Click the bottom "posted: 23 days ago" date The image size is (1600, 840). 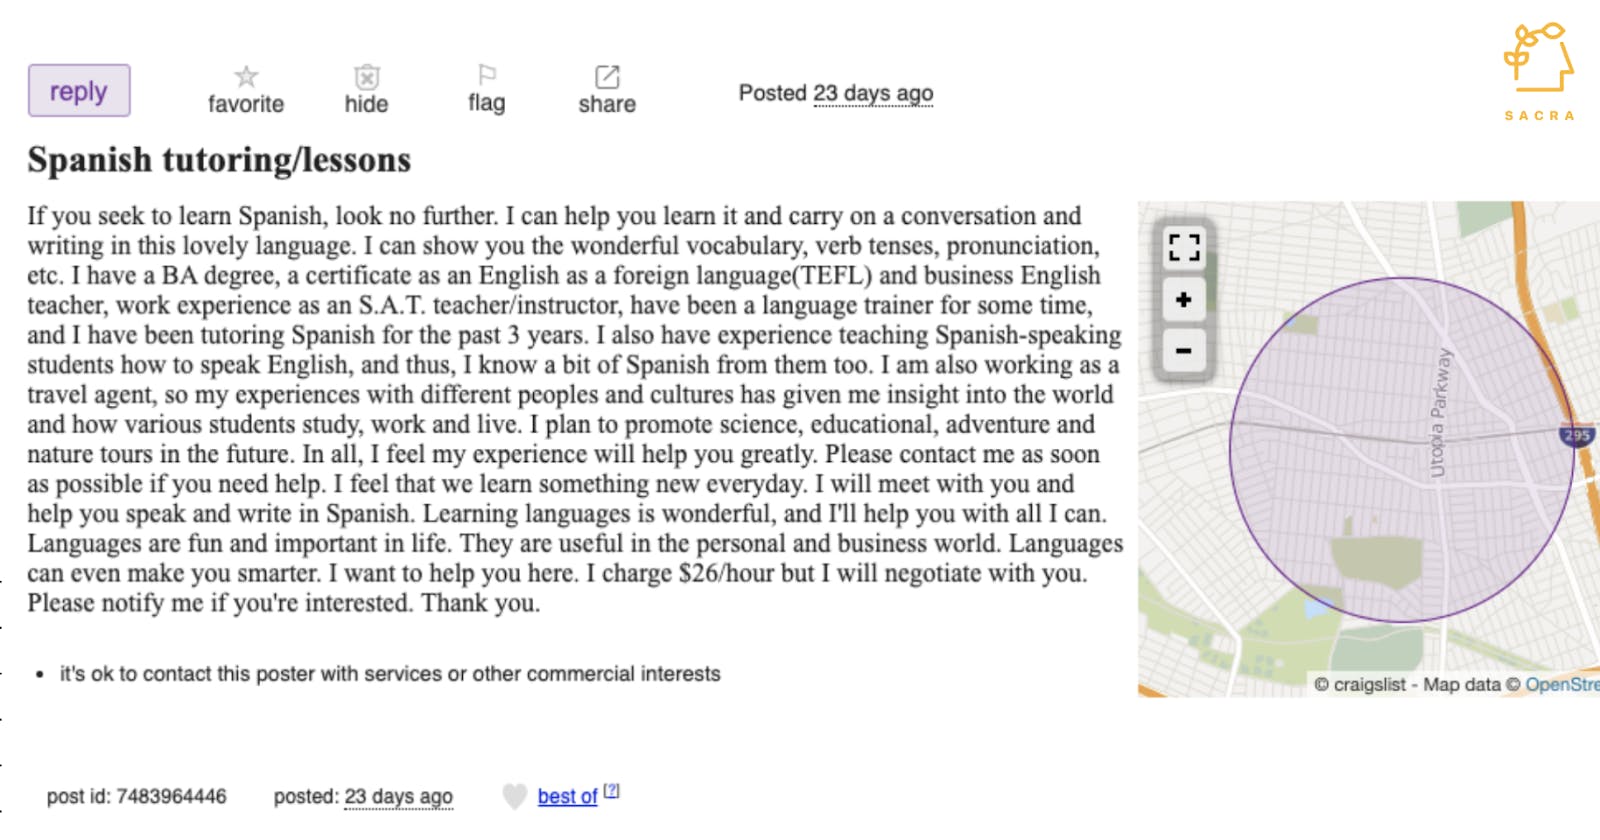[398, 797]
